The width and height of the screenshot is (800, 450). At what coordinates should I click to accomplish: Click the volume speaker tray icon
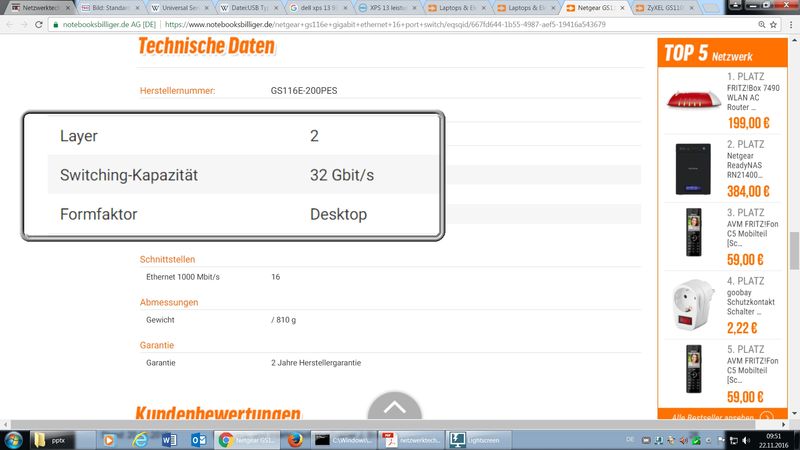(x=746, y=440)
